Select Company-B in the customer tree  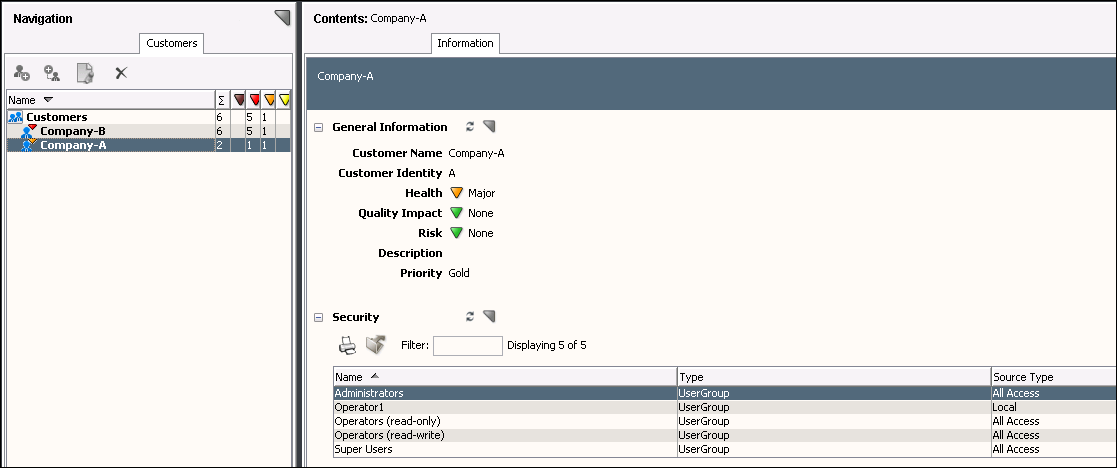pyautogui.click(x=72, y=131)
